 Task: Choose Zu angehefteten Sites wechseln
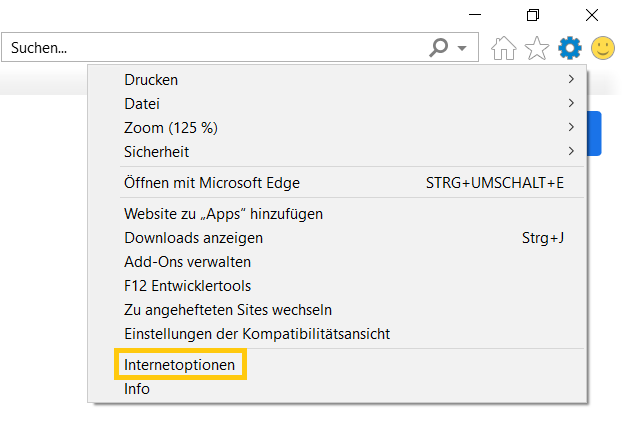click(337, 309)
